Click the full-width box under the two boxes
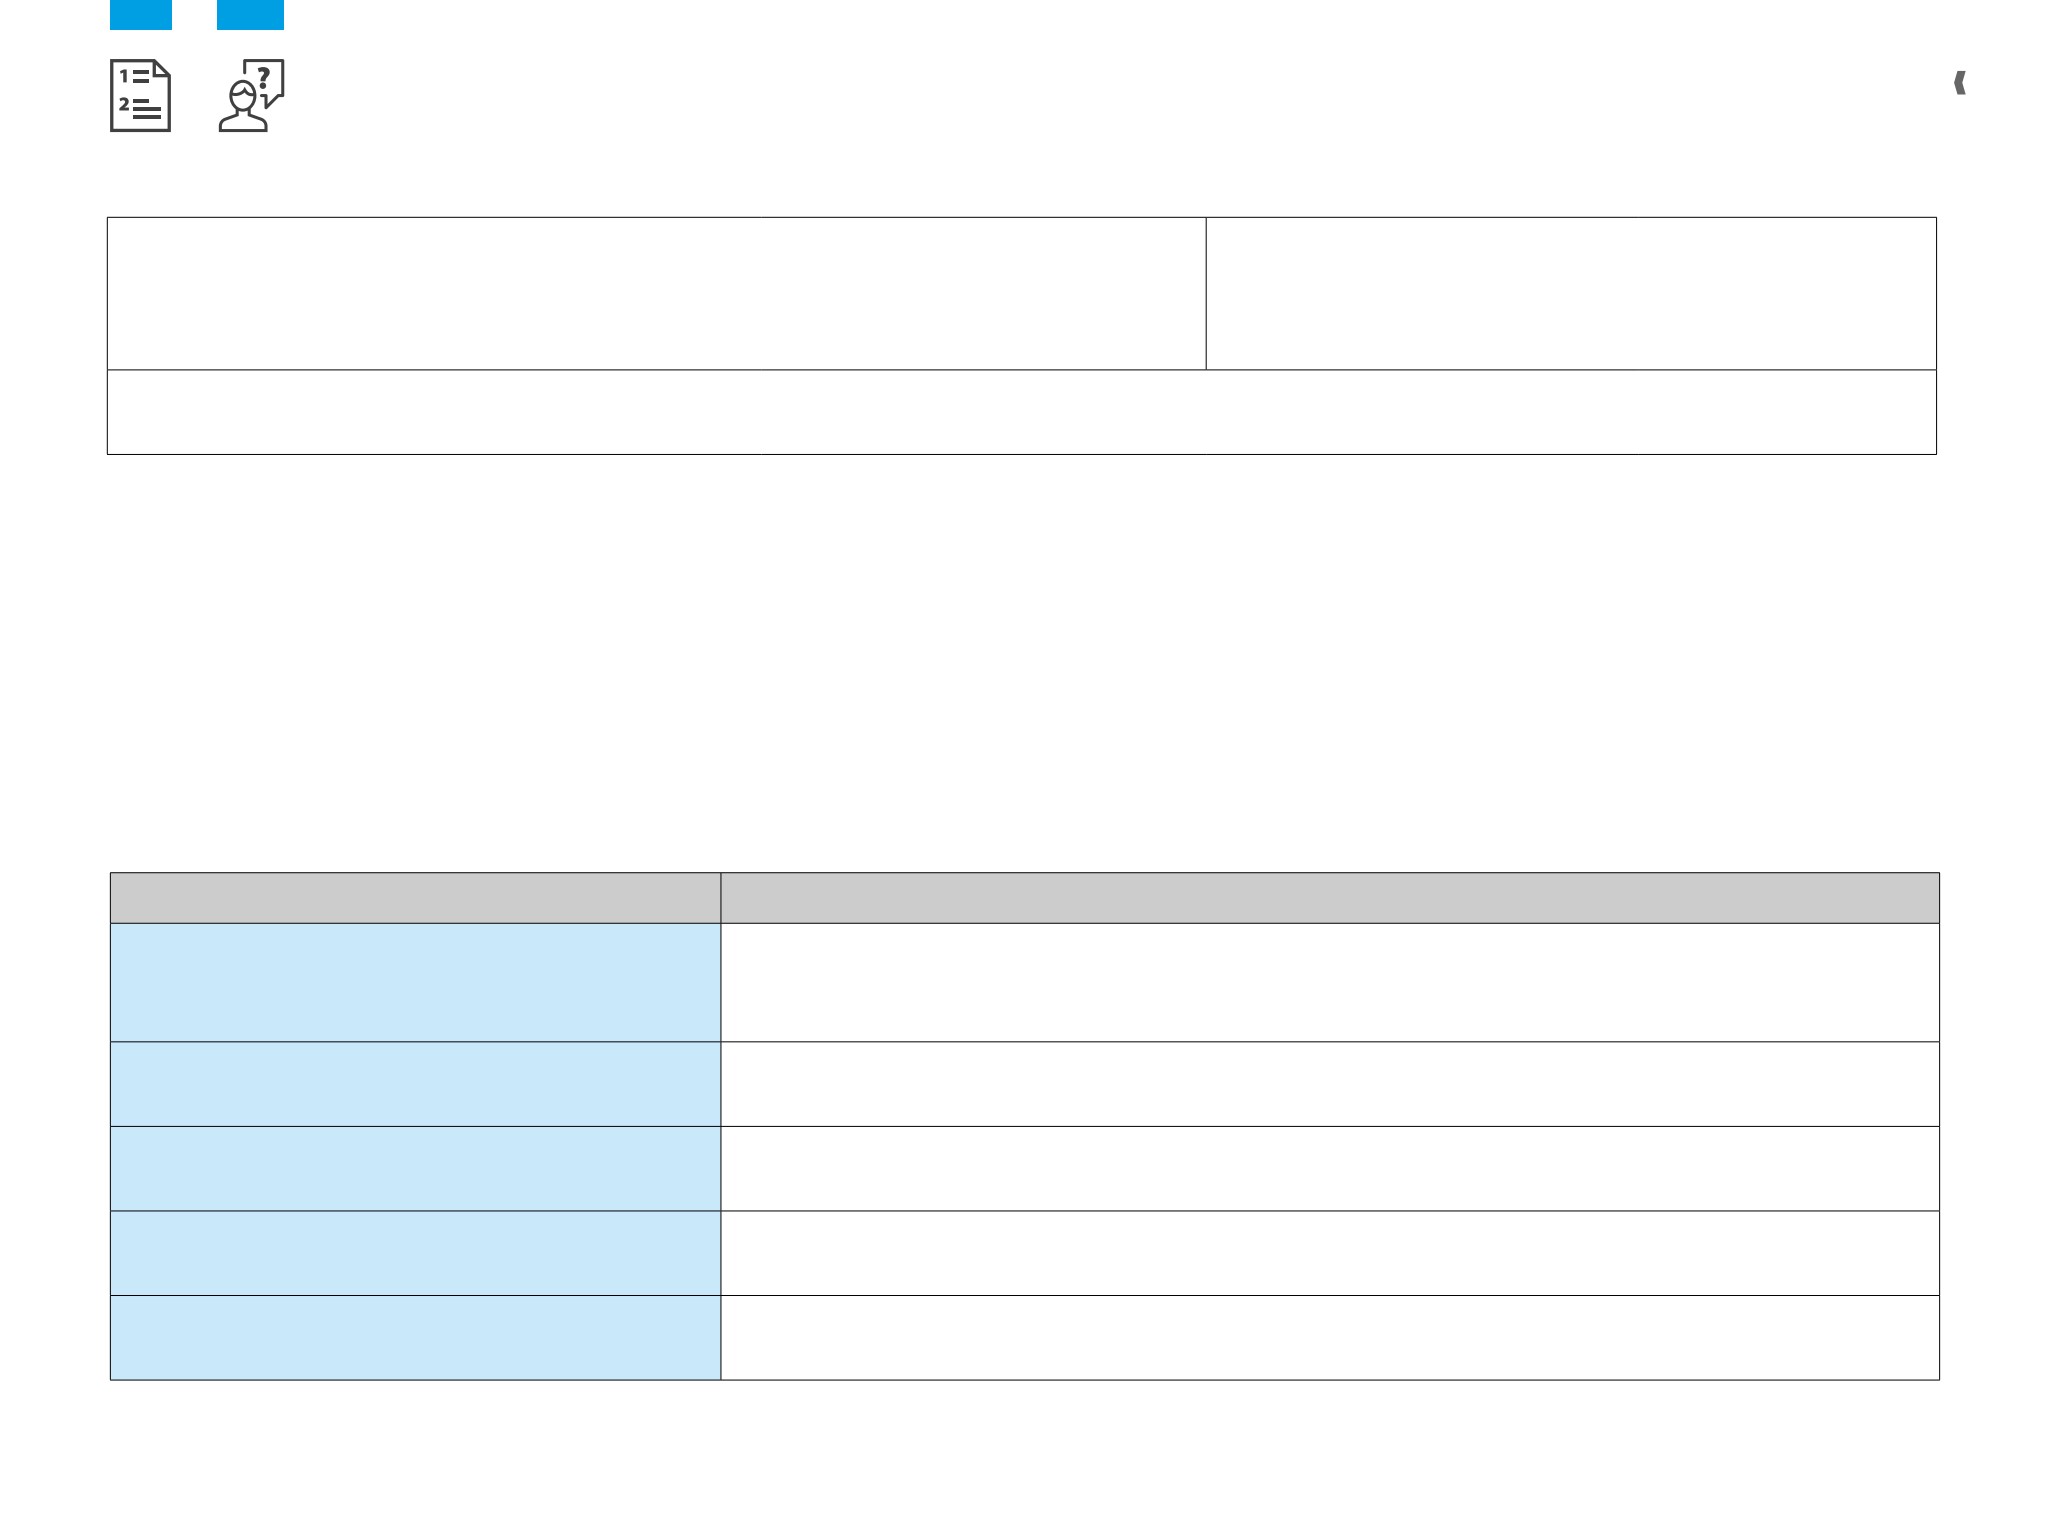2050x1537 pixels. coord(1022,412)
